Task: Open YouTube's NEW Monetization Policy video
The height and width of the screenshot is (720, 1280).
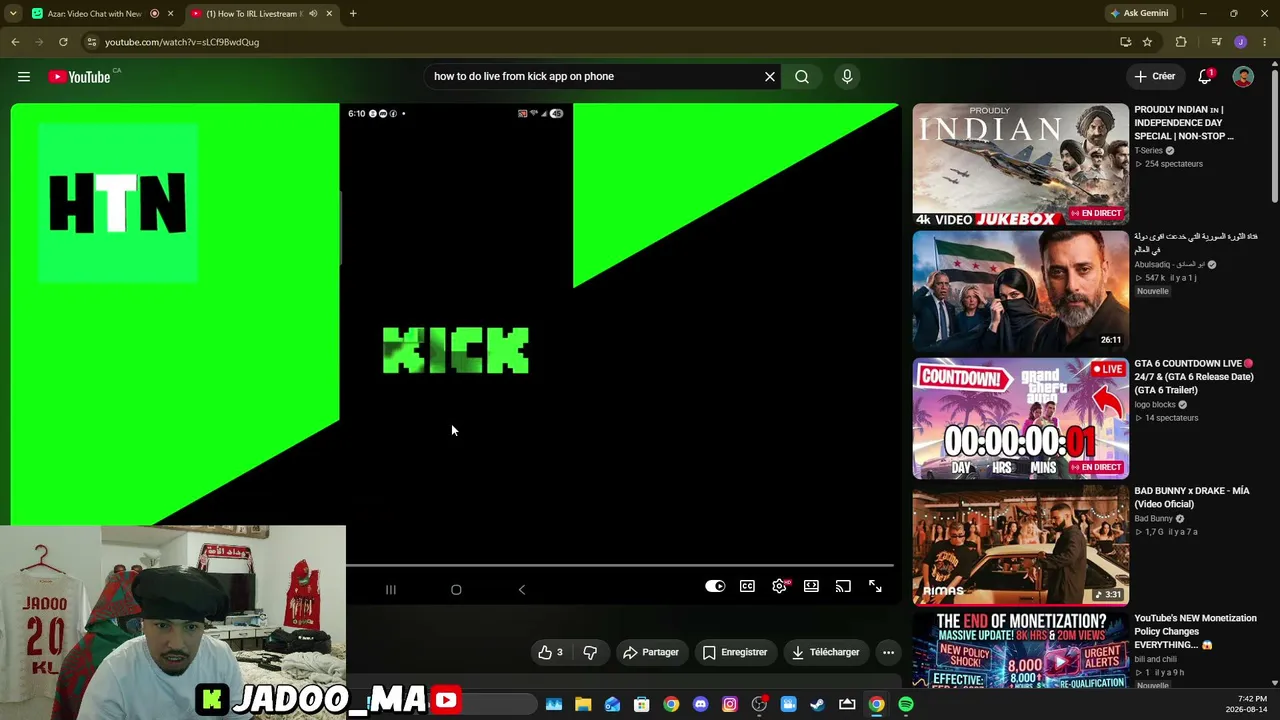Action: point(1195,631)
